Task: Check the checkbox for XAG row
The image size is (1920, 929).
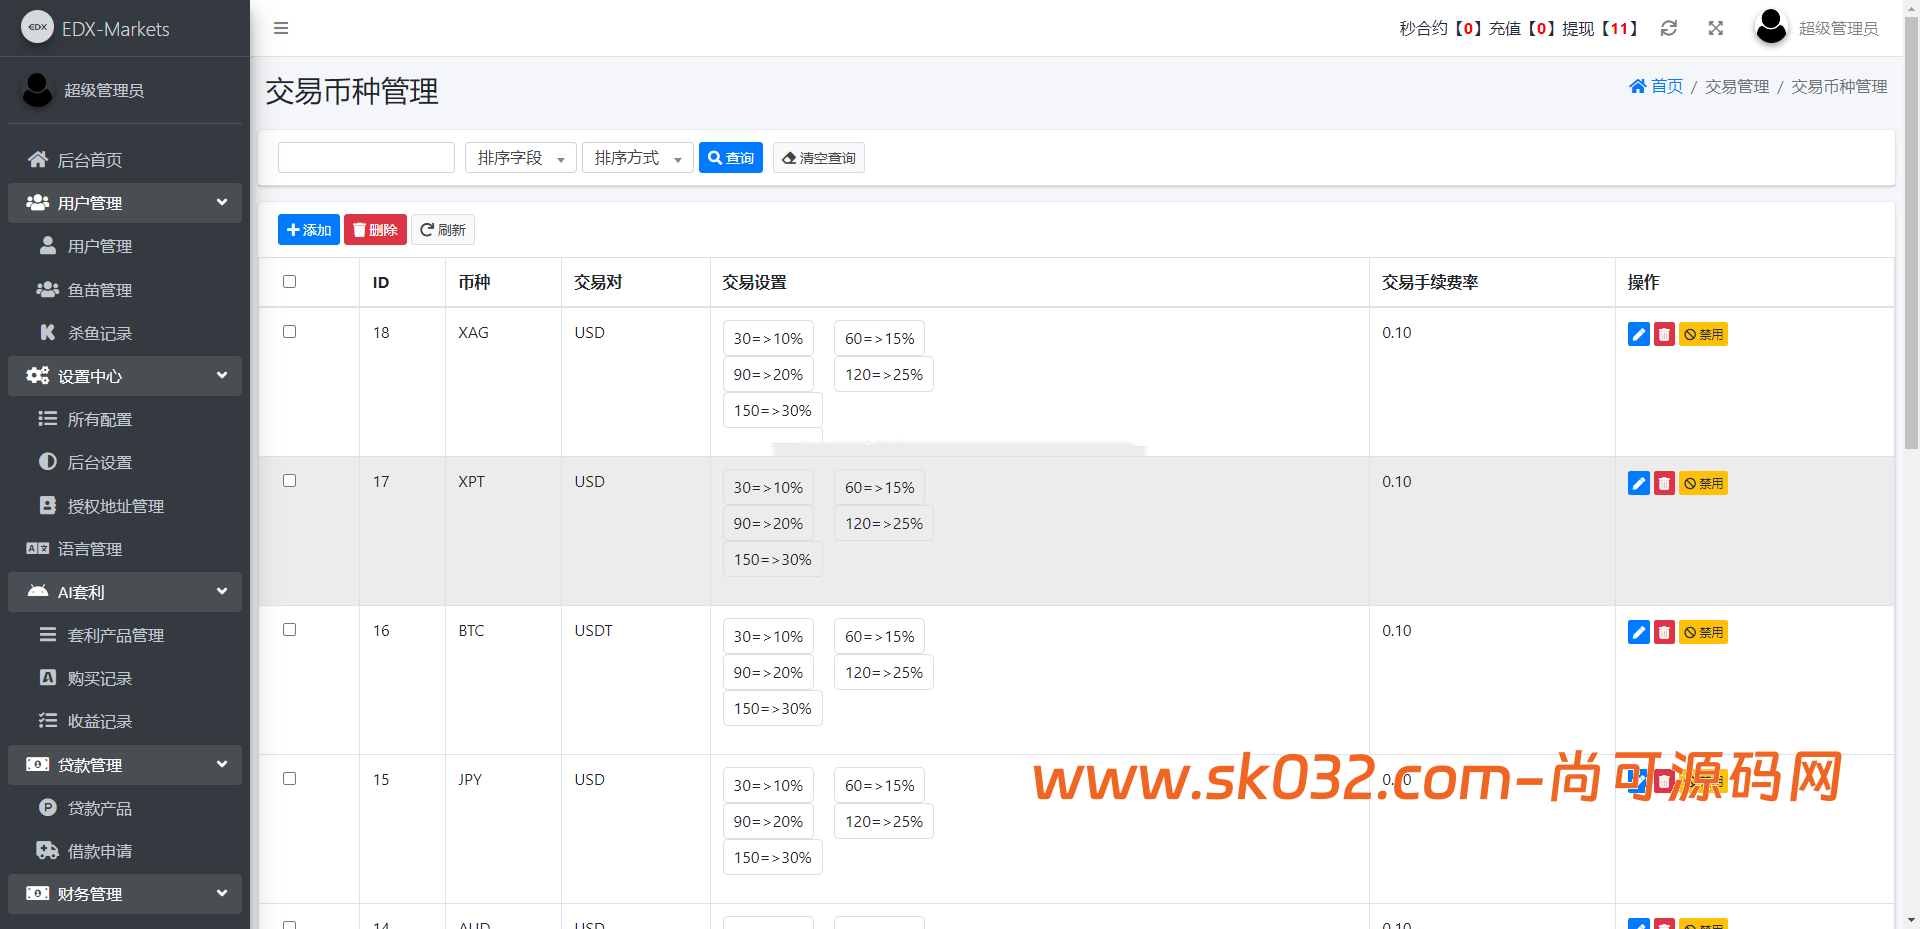Action: (290, 332)
